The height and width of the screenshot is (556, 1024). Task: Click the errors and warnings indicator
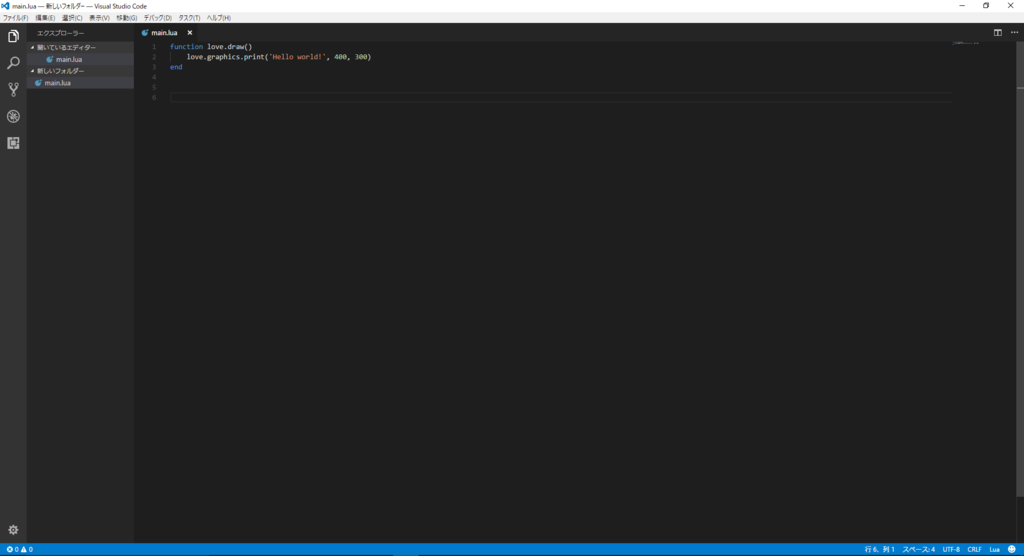[20, 549]
